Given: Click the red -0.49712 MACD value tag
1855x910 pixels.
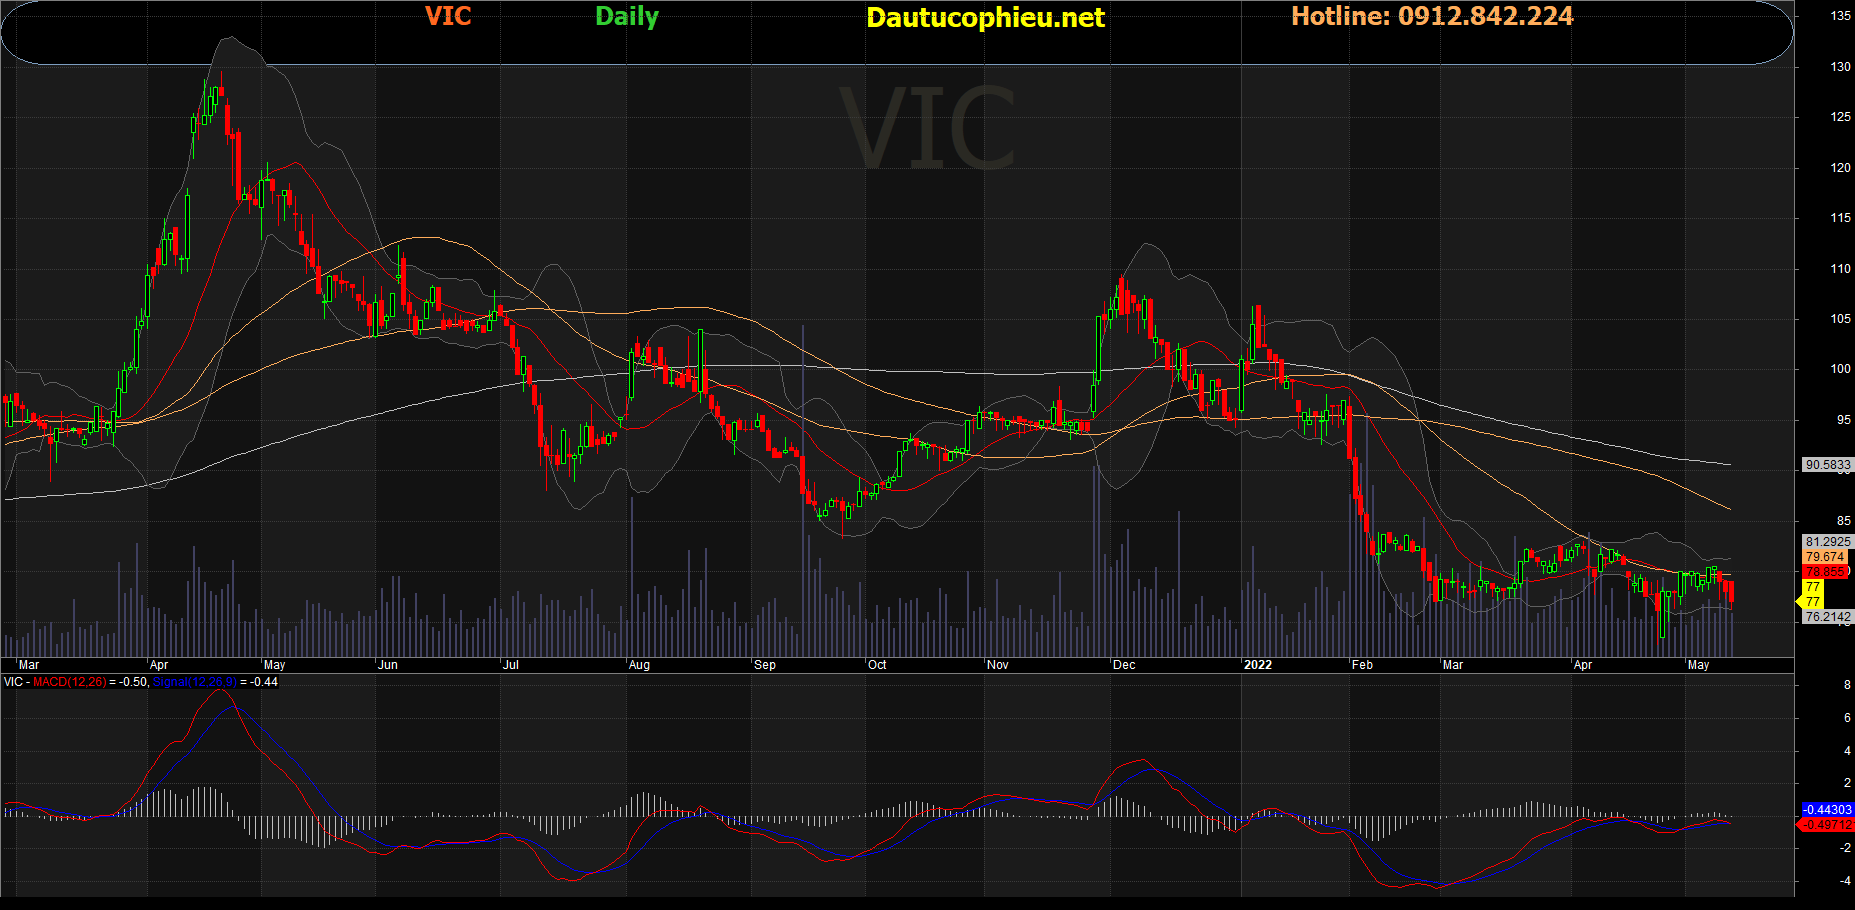Looking at the screenshot, I should (x=1827, y=825).
